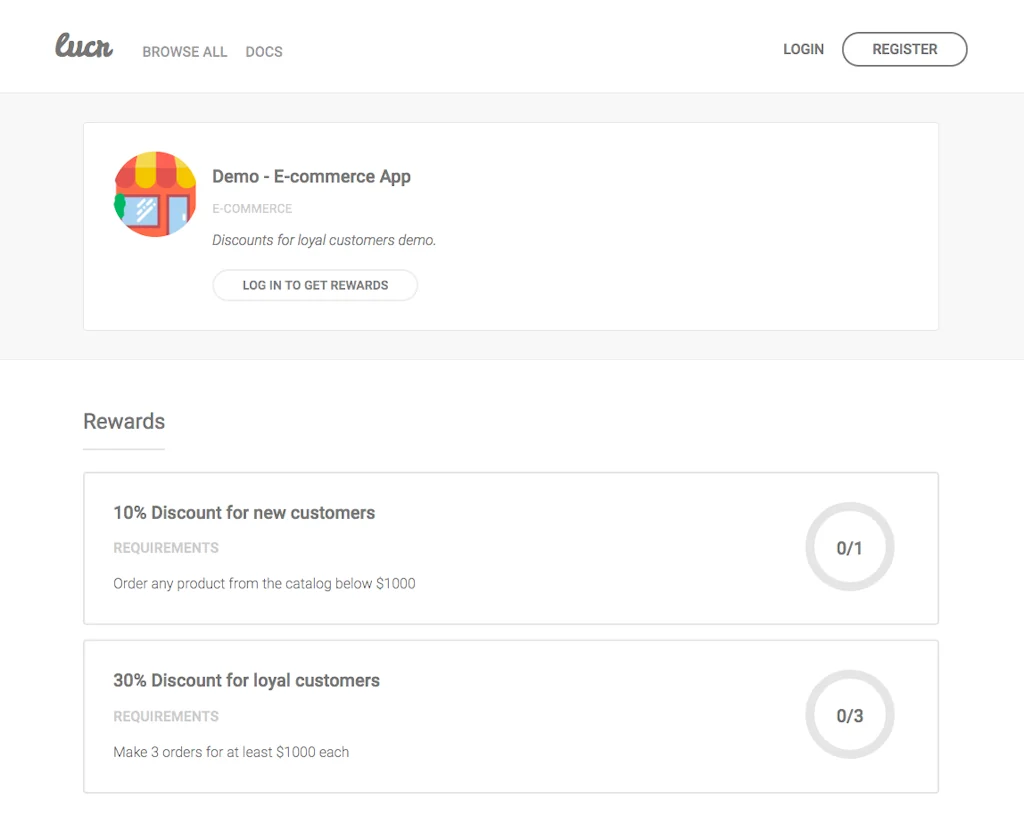Screen dimensions: 1024x824
Task: Click the 0/3 progress circle
Action: point(849,716)
